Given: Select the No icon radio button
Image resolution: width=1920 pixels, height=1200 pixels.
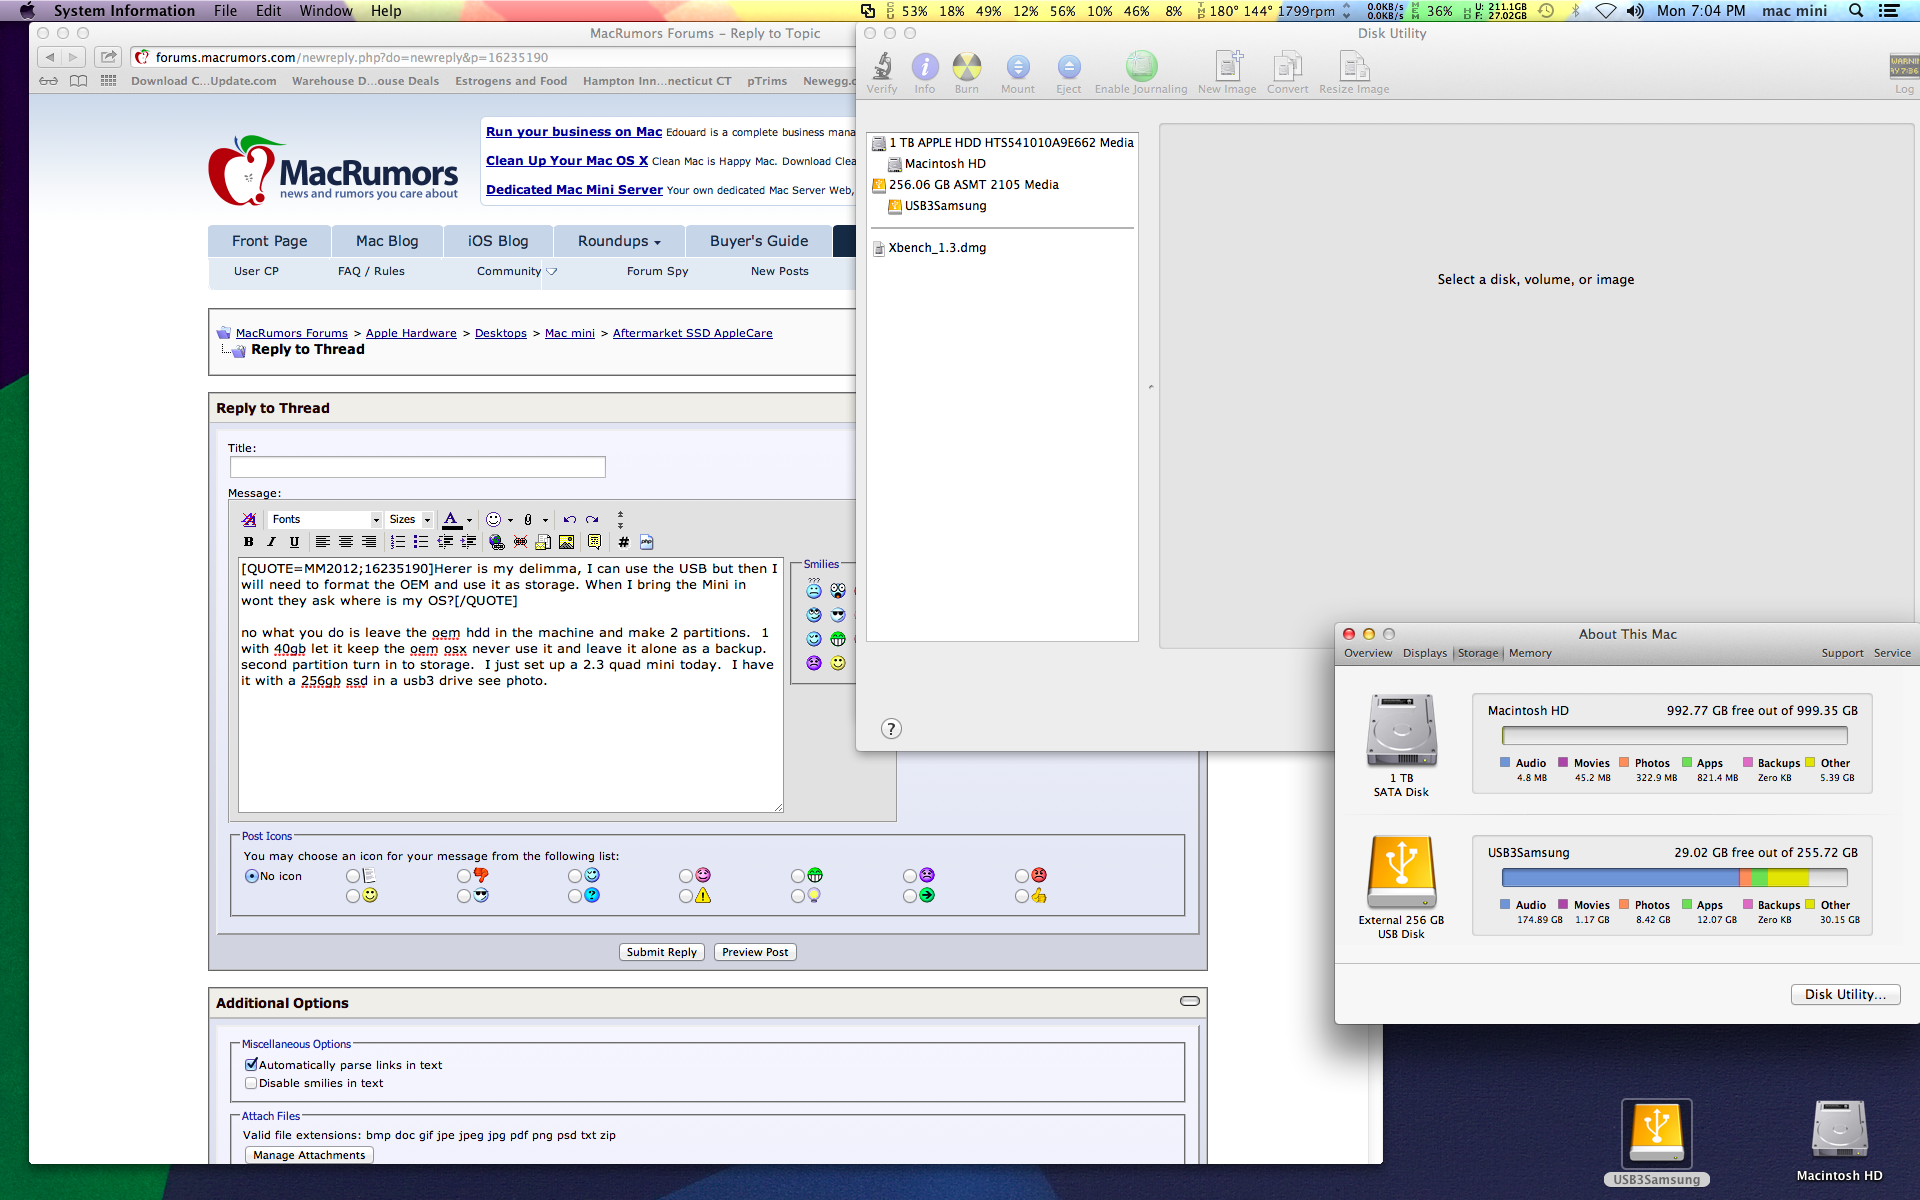Looking at the screenshot, I should tap(251, 876).
